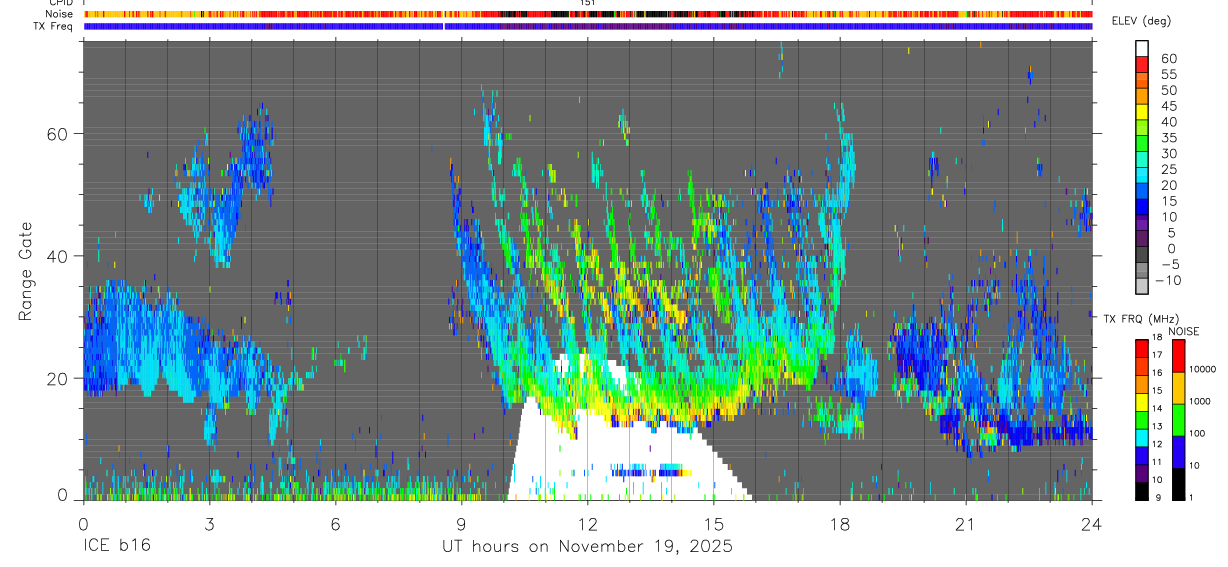This screenshot has height=567, width=1228.
Task: Click the 'ELEV (deg)' legend title
Action: coord(1142,21)
